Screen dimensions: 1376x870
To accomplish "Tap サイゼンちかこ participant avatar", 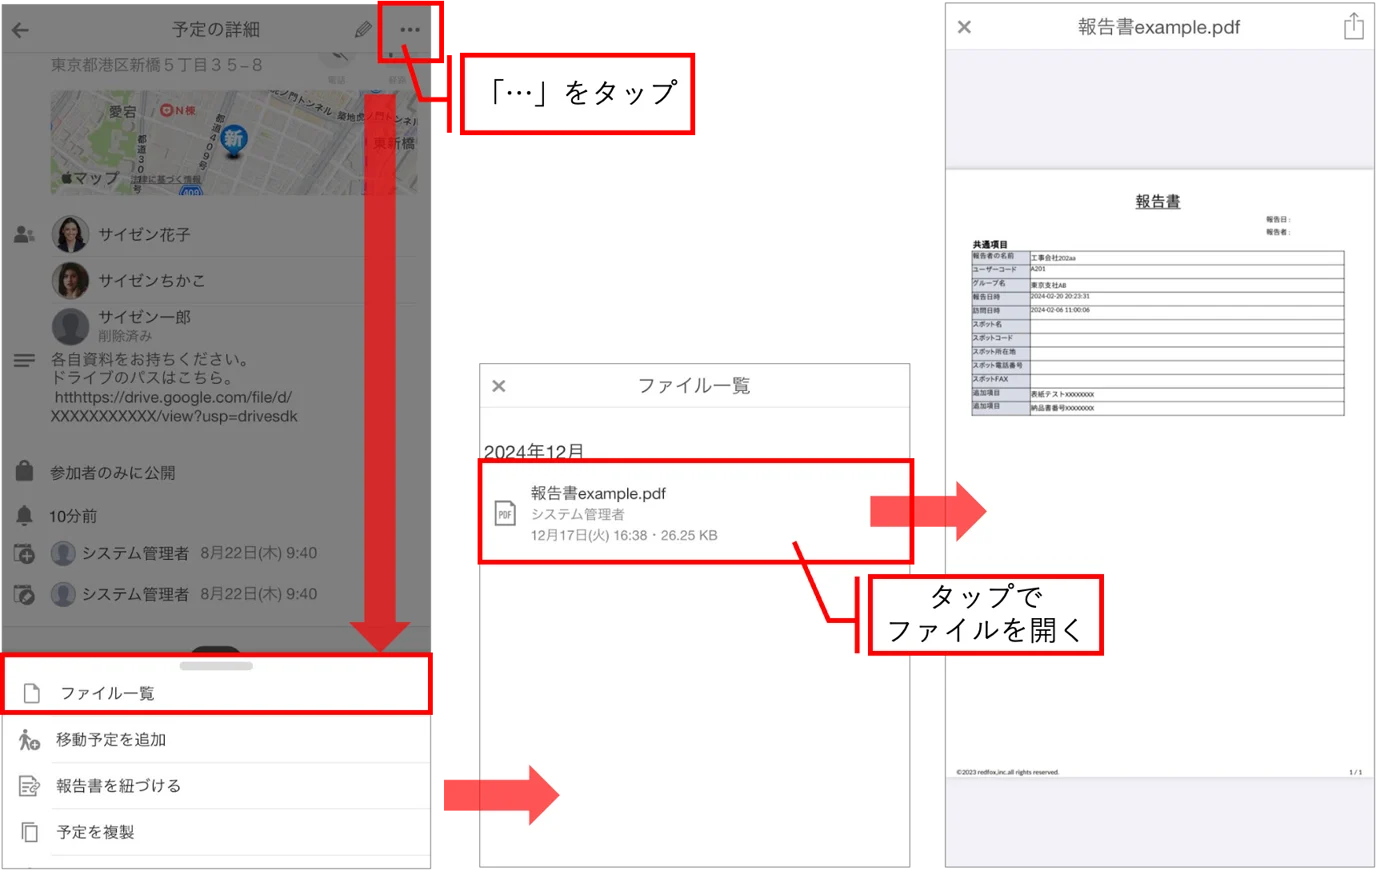I will pos(70,281).
